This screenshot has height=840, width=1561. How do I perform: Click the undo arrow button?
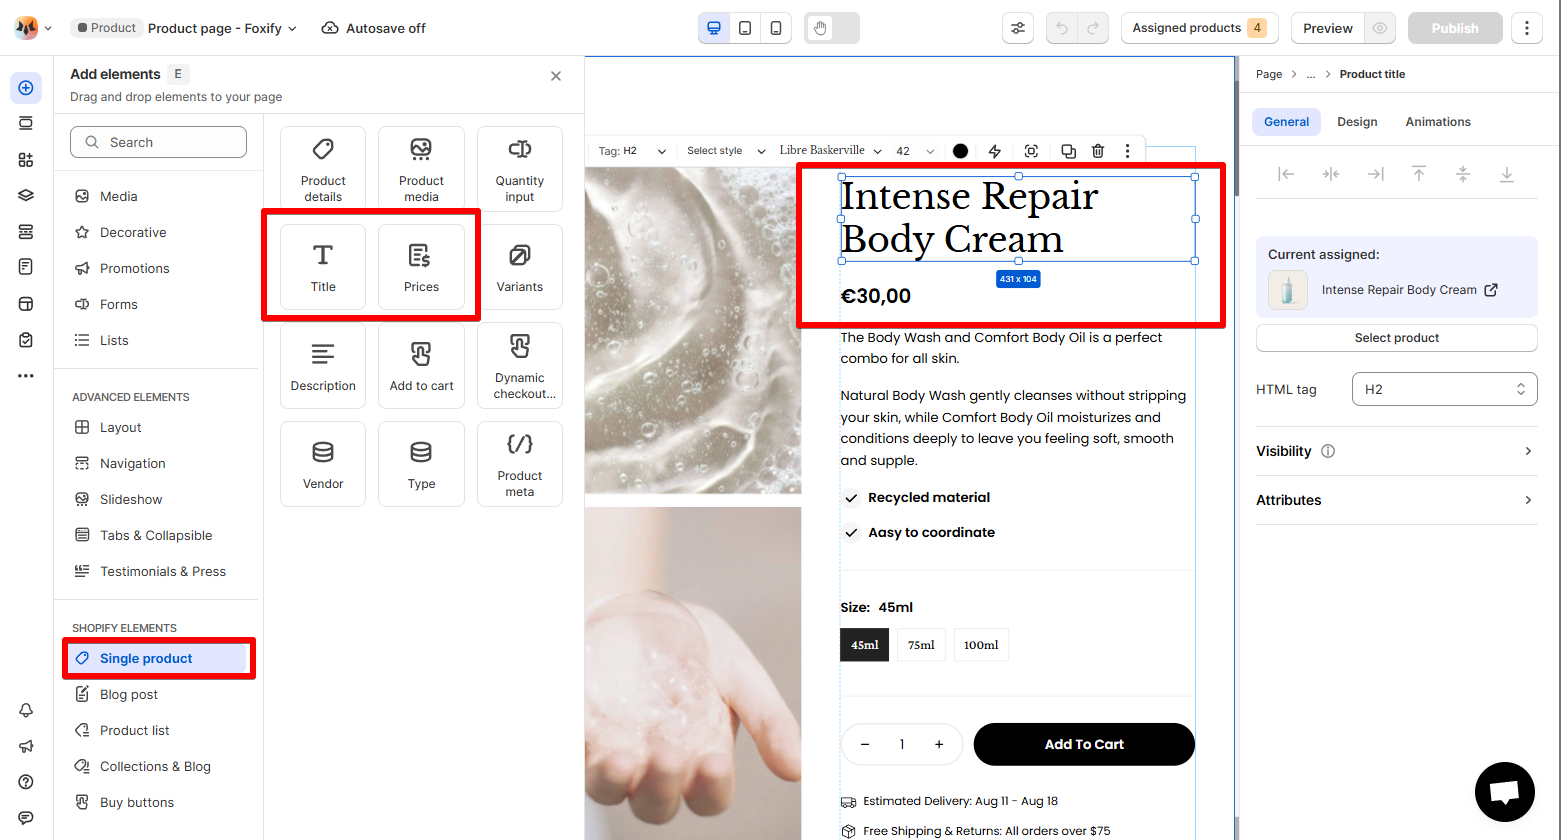click(x=1062, y=28)
